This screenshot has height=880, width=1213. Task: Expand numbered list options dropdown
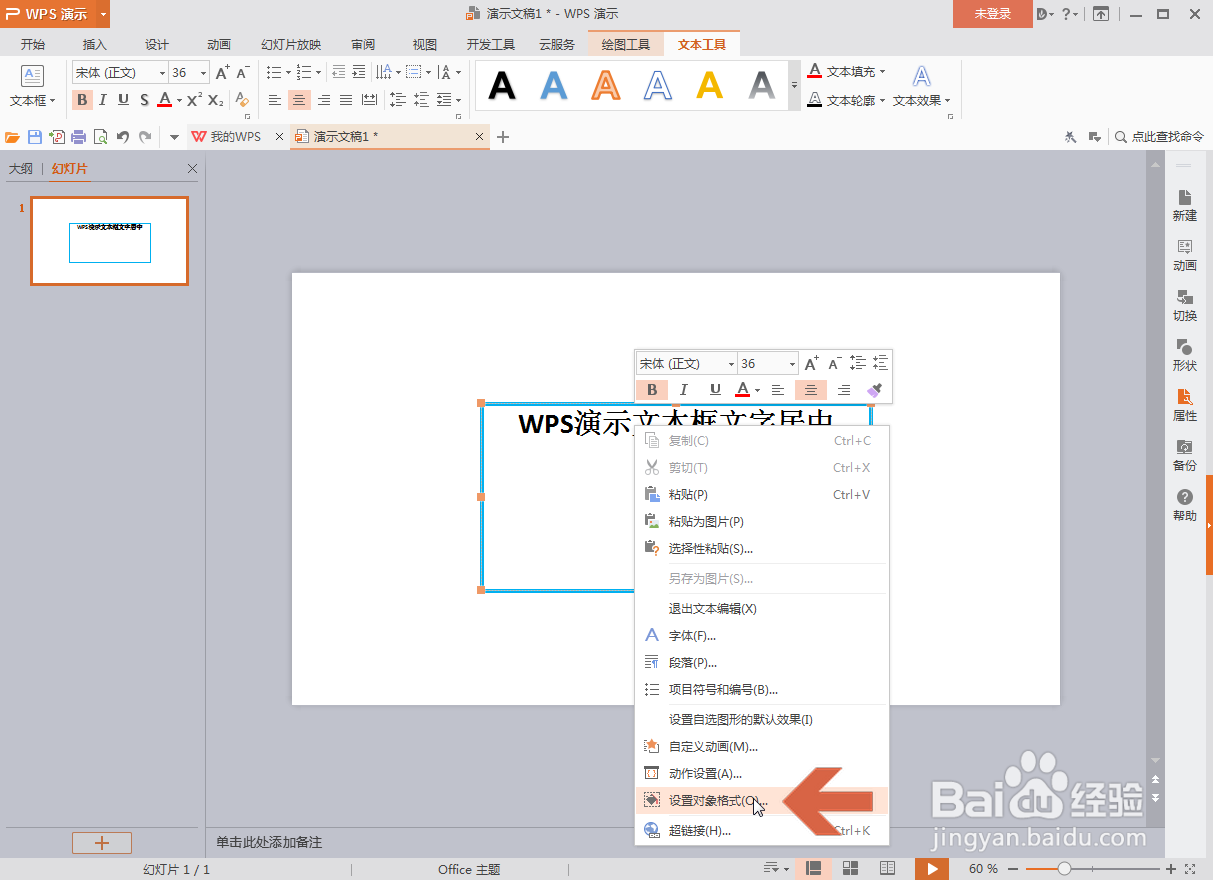pos(318,72)
